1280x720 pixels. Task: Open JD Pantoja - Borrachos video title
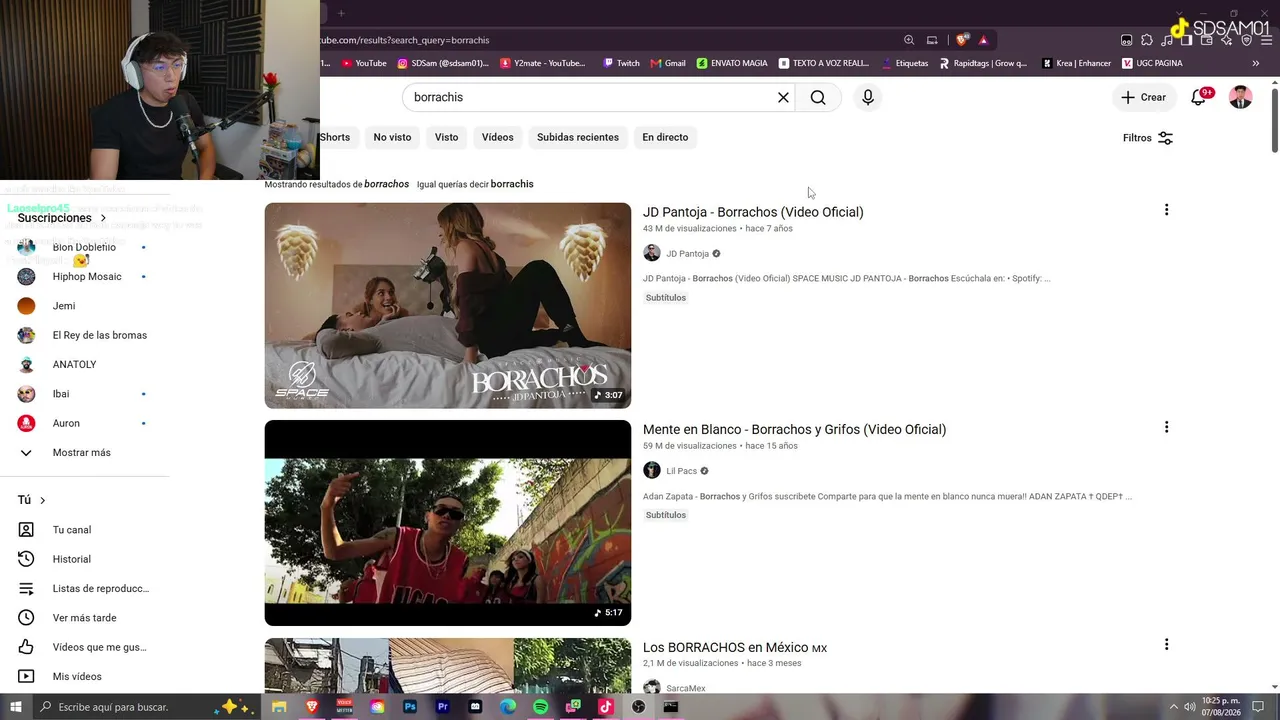click(x=753, y=212)
